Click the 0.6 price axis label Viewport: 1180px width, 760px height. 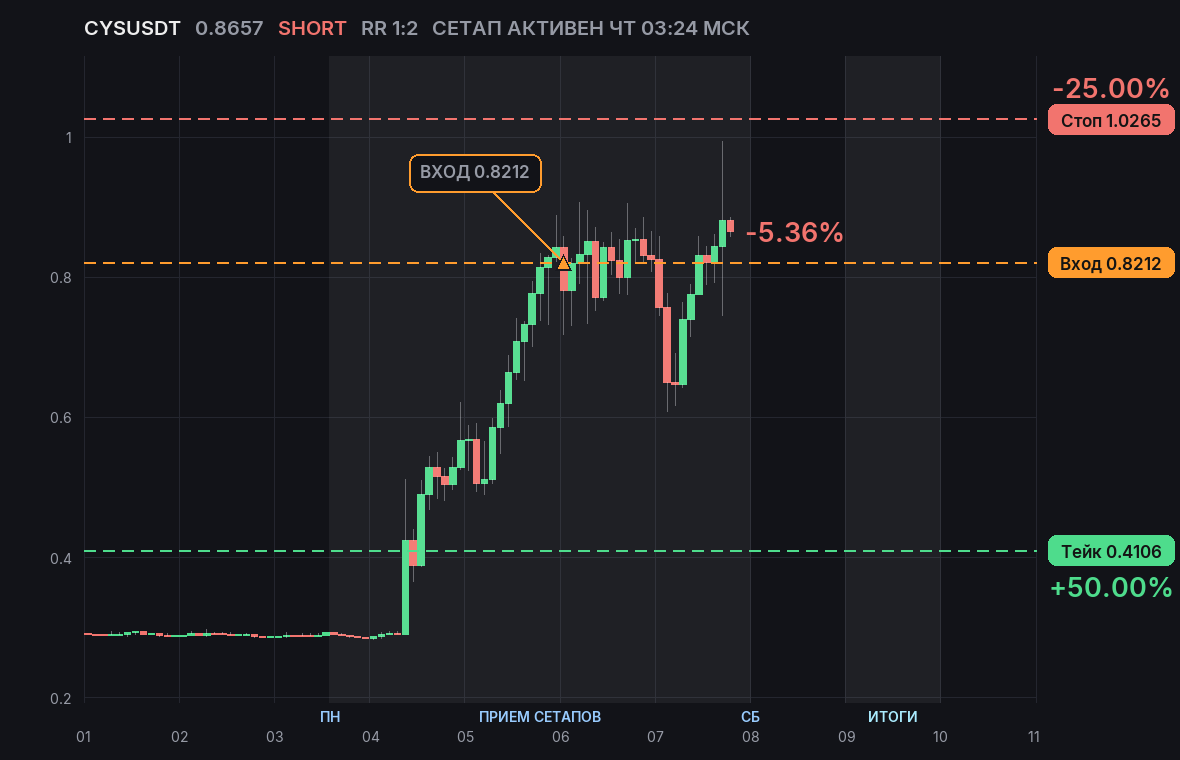pyautogui.click(x=61, y=418)
